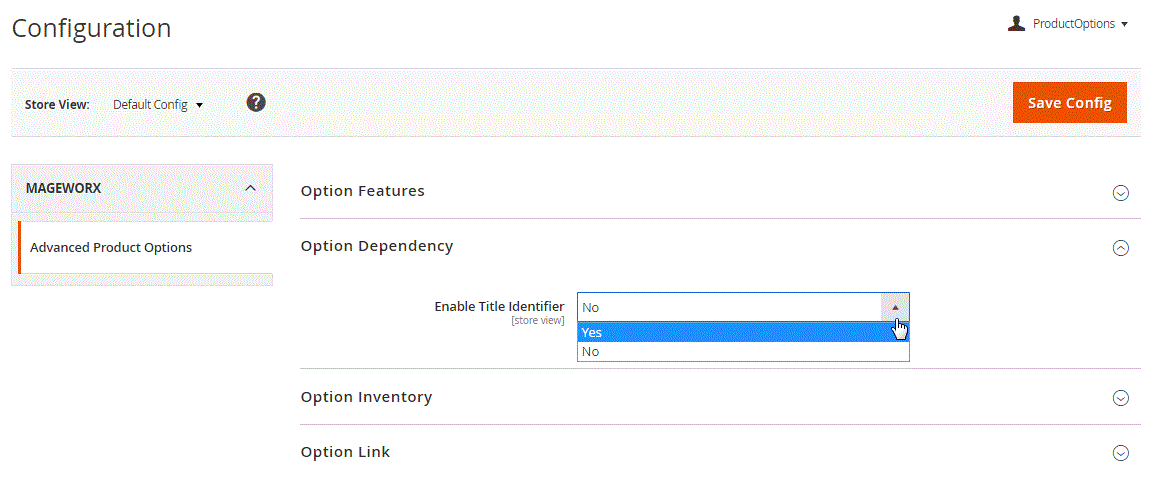The height and width of the screenshot is (490, 1153).
Task: Open the Option Link section title
Action: [345, 452]
